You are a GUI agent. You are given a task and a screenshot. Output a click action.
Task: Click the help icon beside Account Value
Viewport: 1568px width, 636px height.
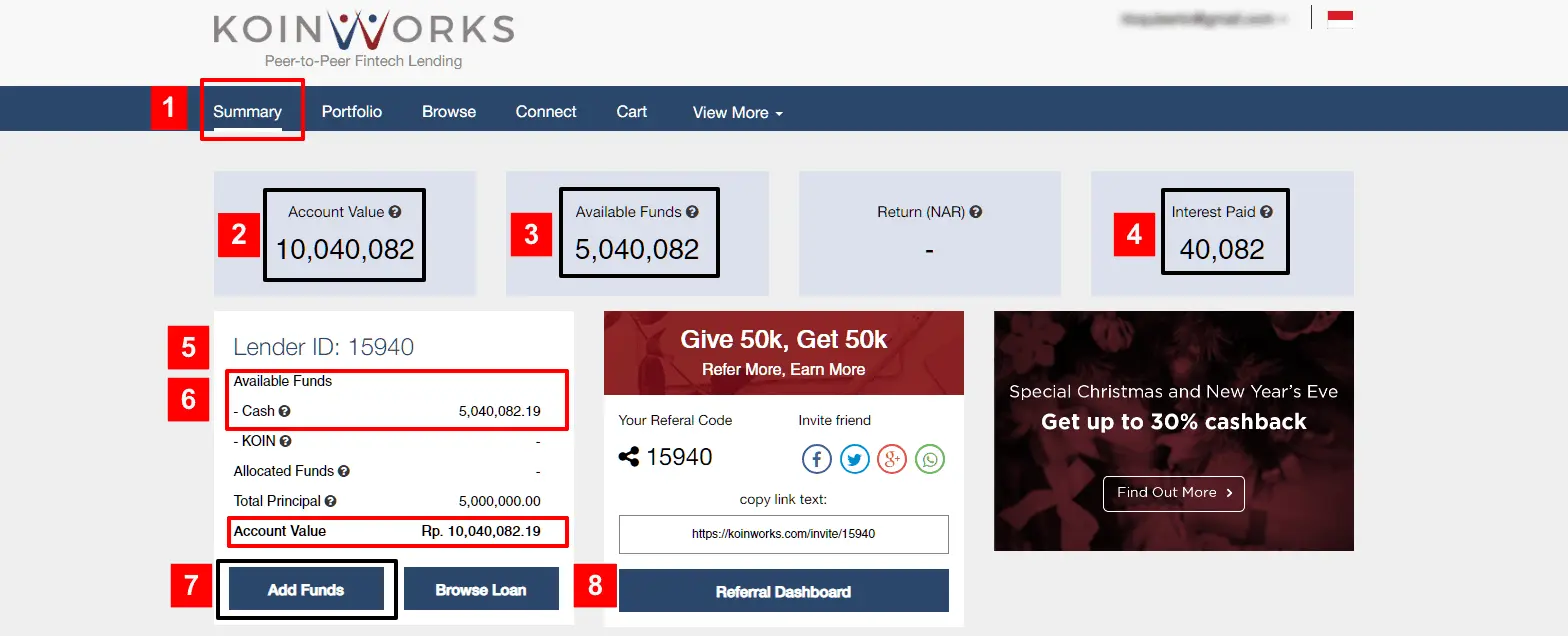(395, 212)
